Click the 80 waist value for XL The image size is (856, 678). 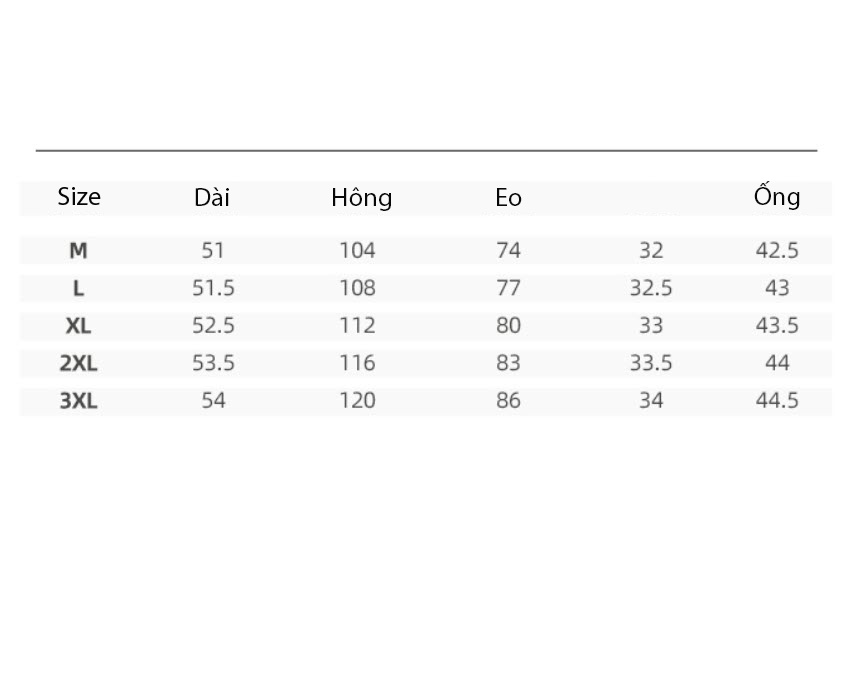508,325
